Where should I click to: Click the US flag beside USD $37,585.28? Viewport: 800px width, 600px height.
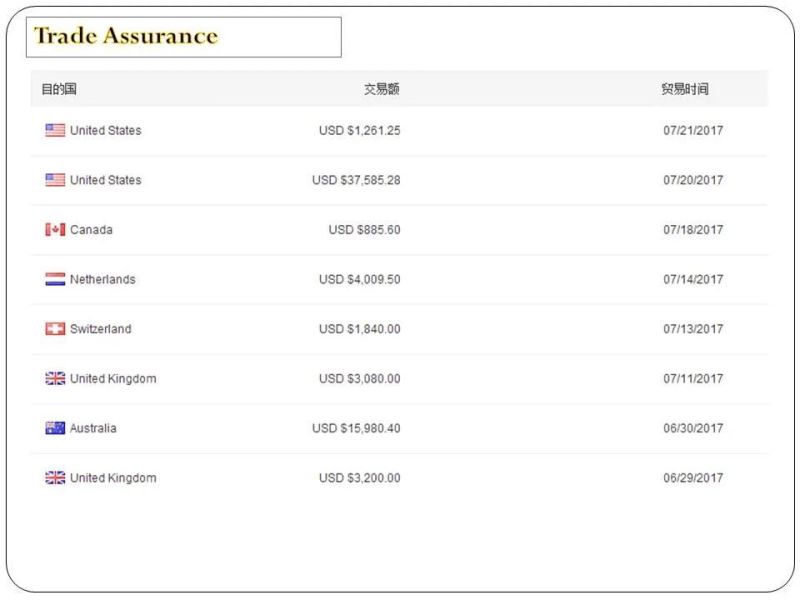[x=55, y=180]
